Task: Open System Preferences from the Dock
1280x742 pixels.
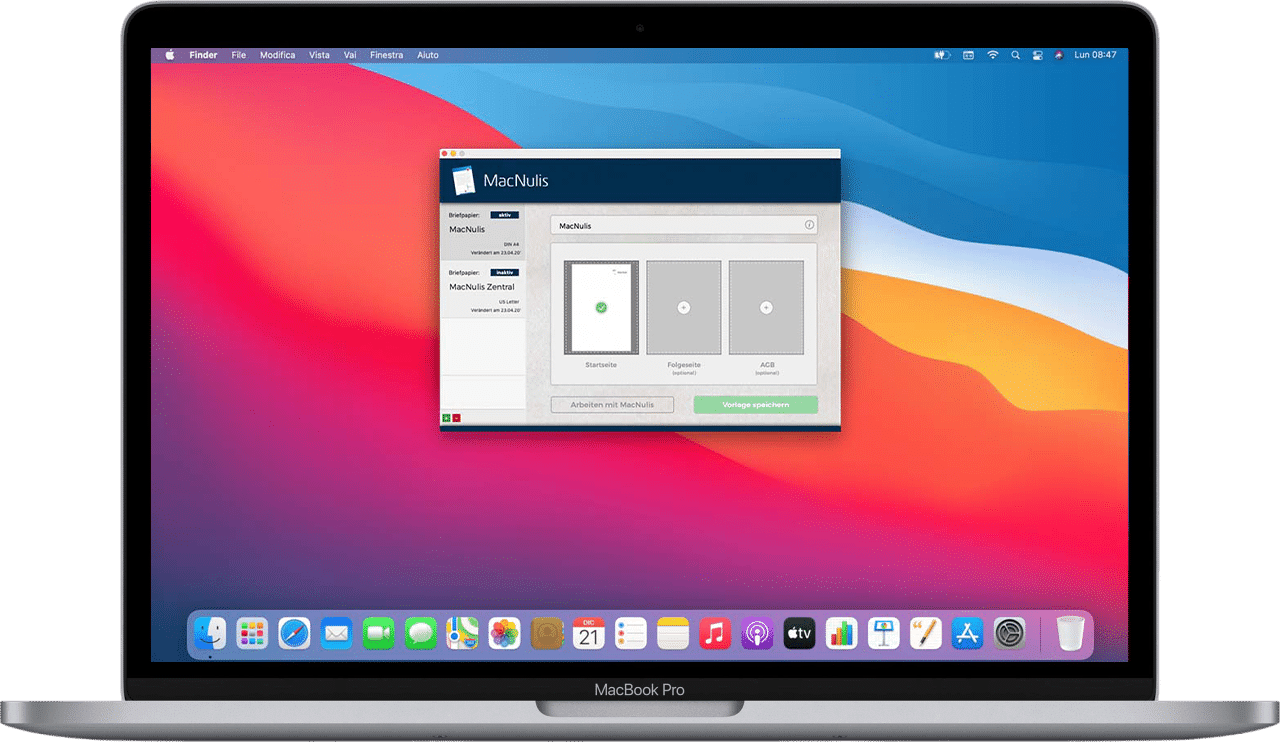Action: pyautogui.click(x=1010, y=633)
